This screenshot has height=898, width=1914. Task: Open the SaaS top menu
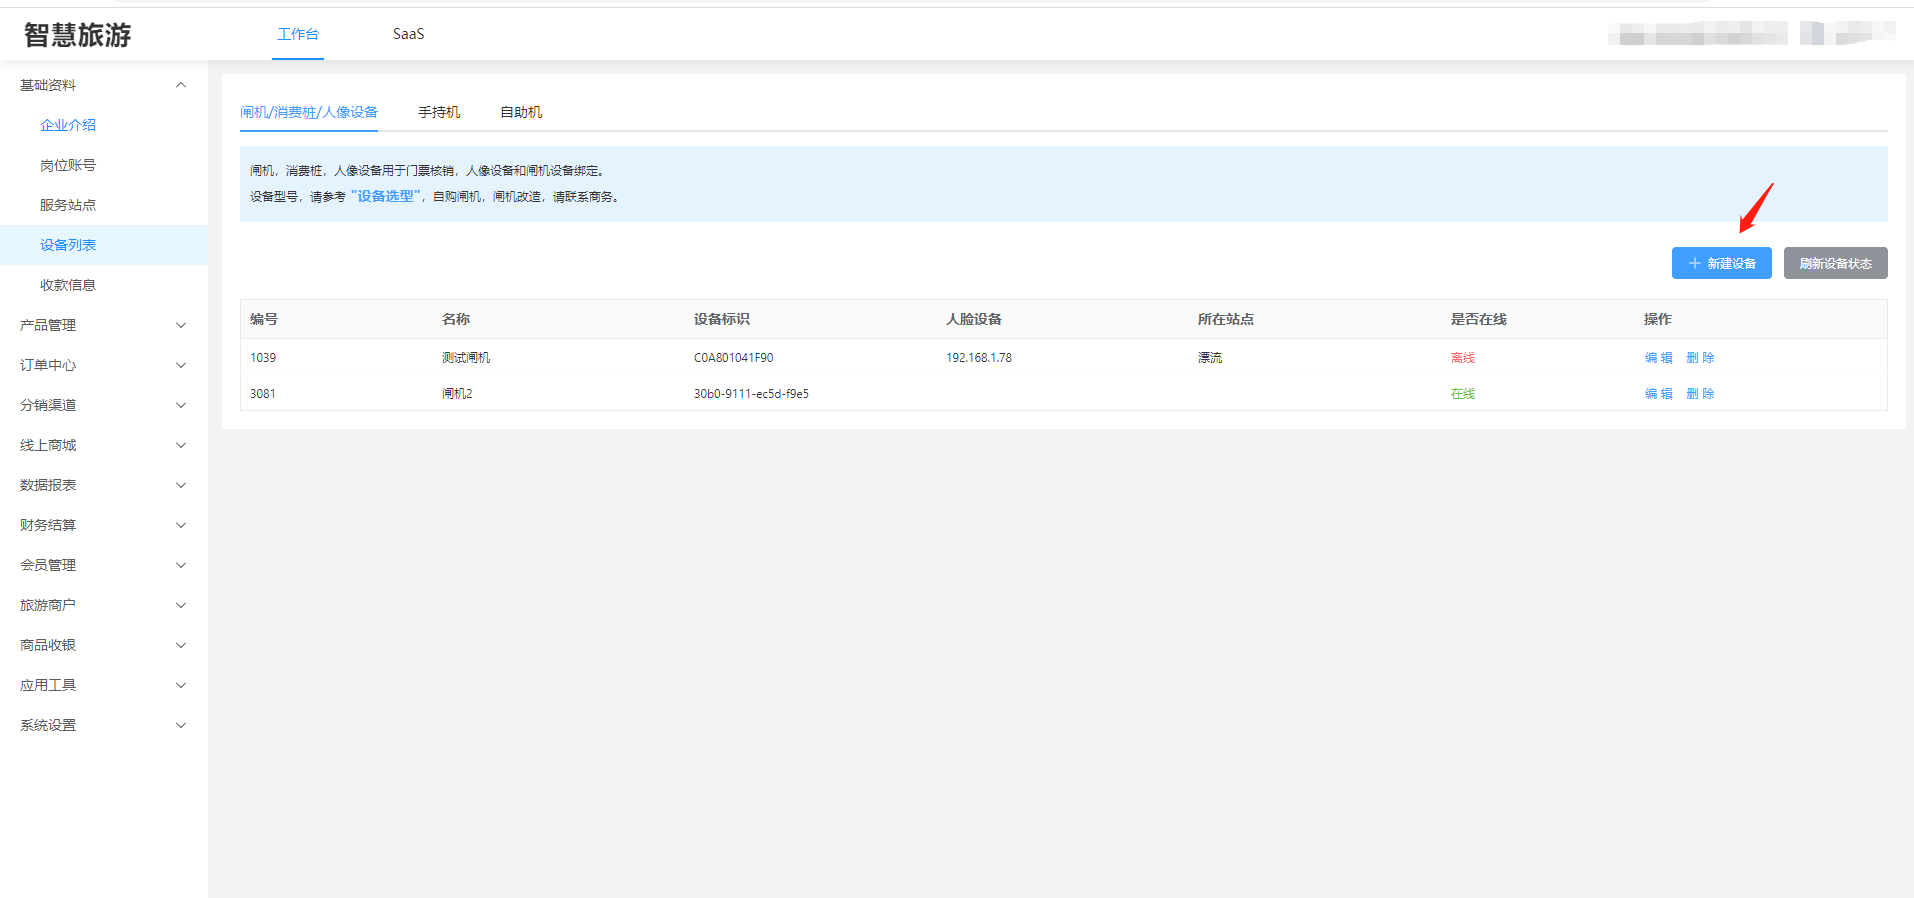(408, 34)
